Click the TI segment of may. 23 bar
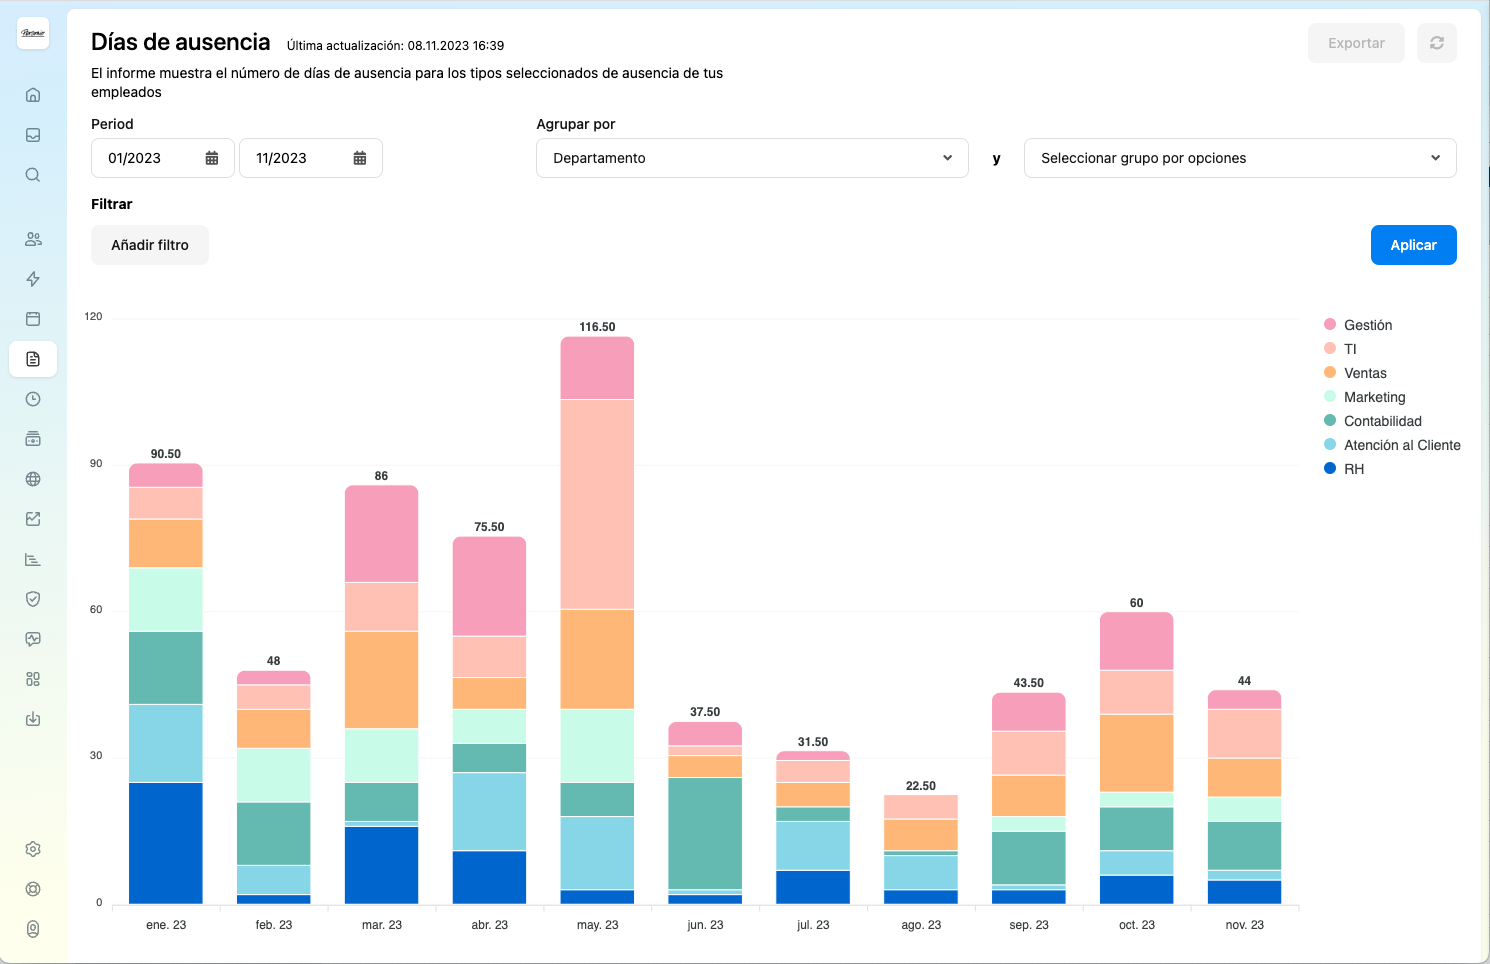Viewport: 1490px width, 964px height. (597, 504)
